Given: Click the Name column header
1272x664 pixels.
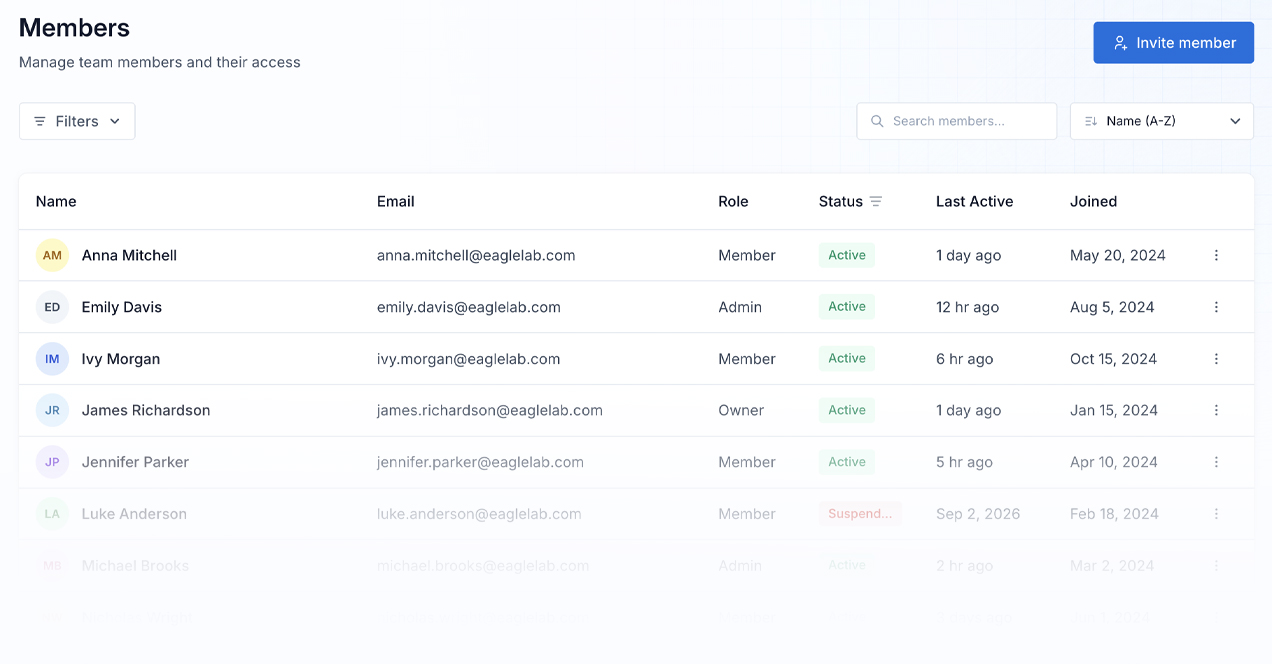Looking at the screenshot, I should coord(56,202).
